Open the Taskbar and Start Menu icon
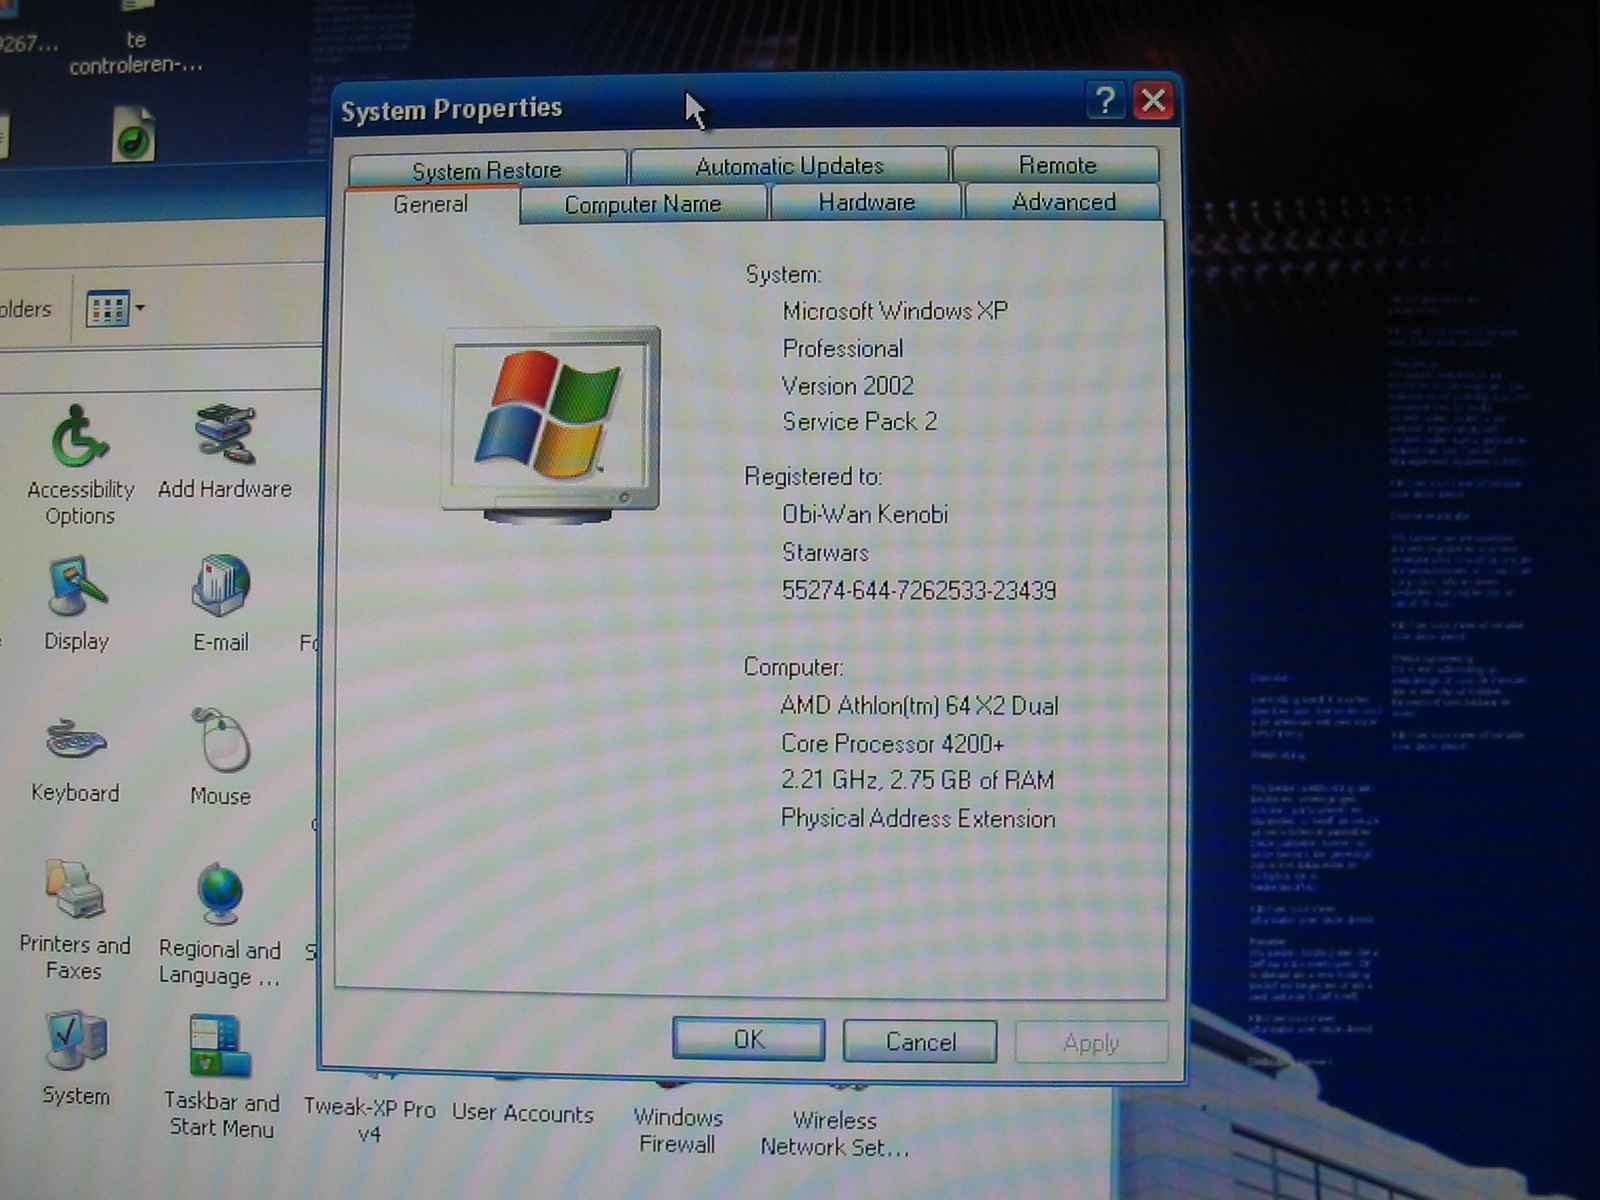Viewport: 1600px width, 1200px height. coord(220,1046)
